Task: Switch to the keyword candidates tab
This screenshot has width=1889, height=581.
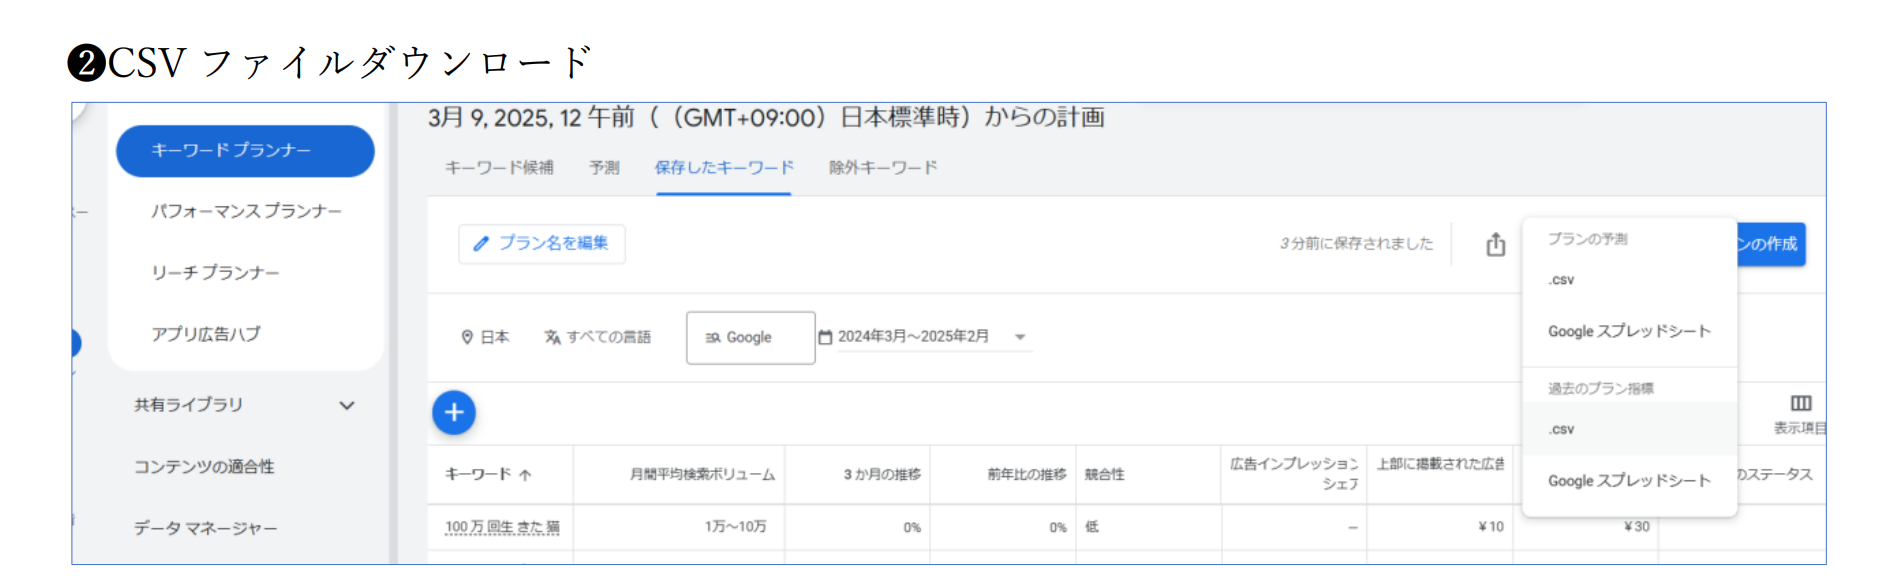Action: pos(499,167)
